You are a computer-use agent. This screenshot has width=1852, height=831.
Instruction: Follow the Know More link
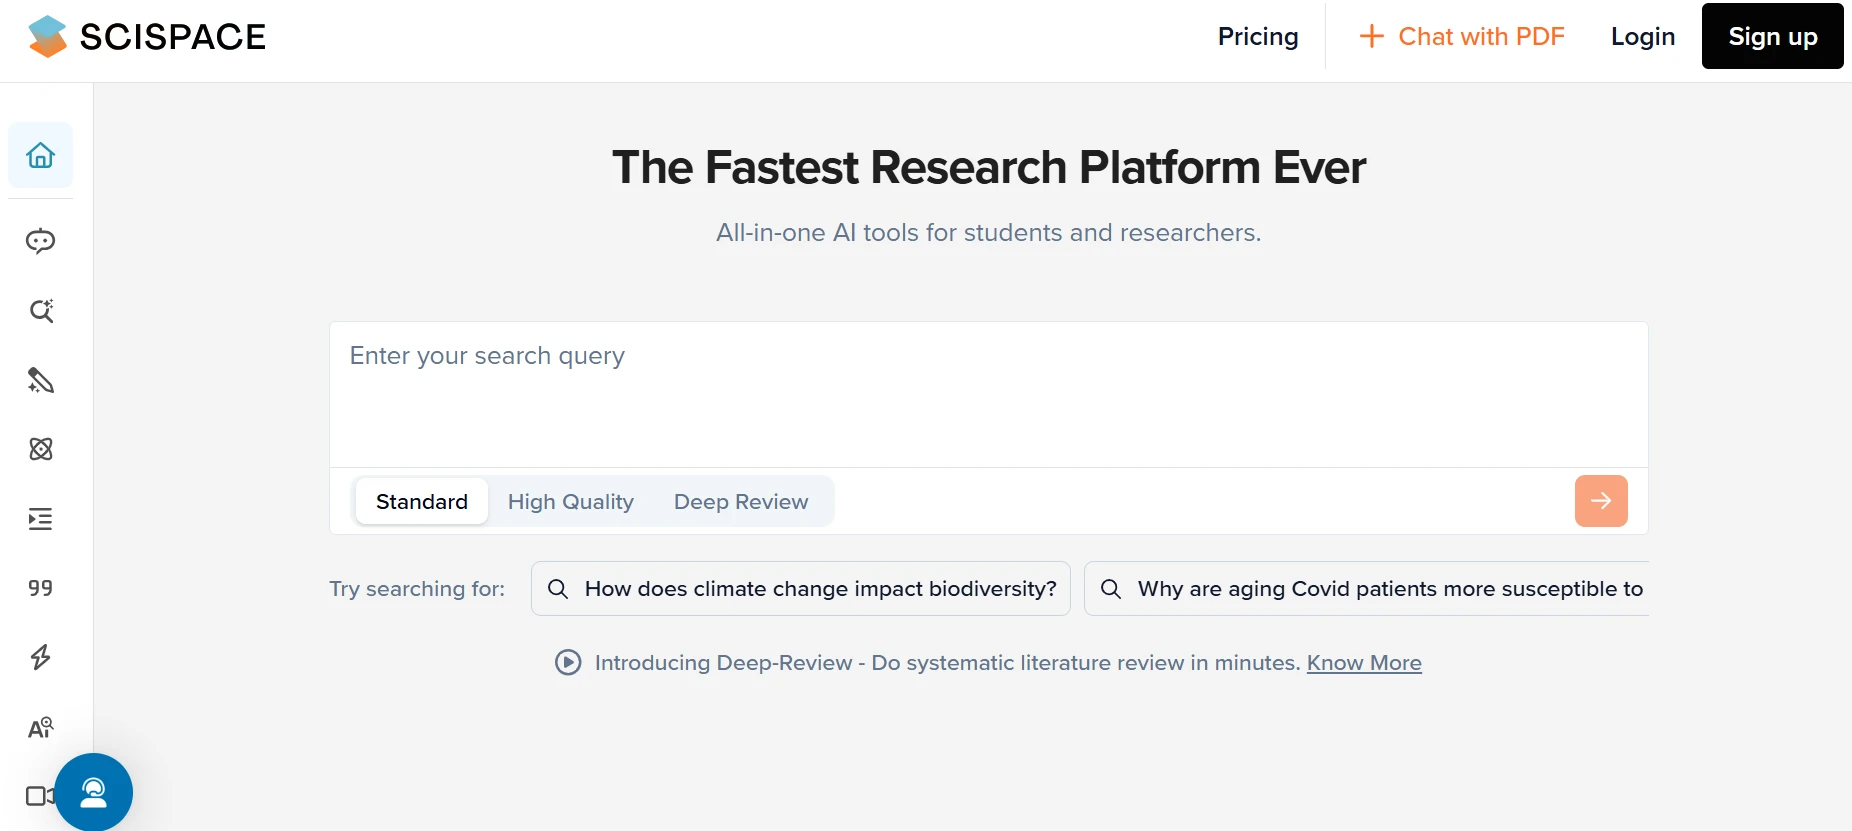[x=1363, y=662]
